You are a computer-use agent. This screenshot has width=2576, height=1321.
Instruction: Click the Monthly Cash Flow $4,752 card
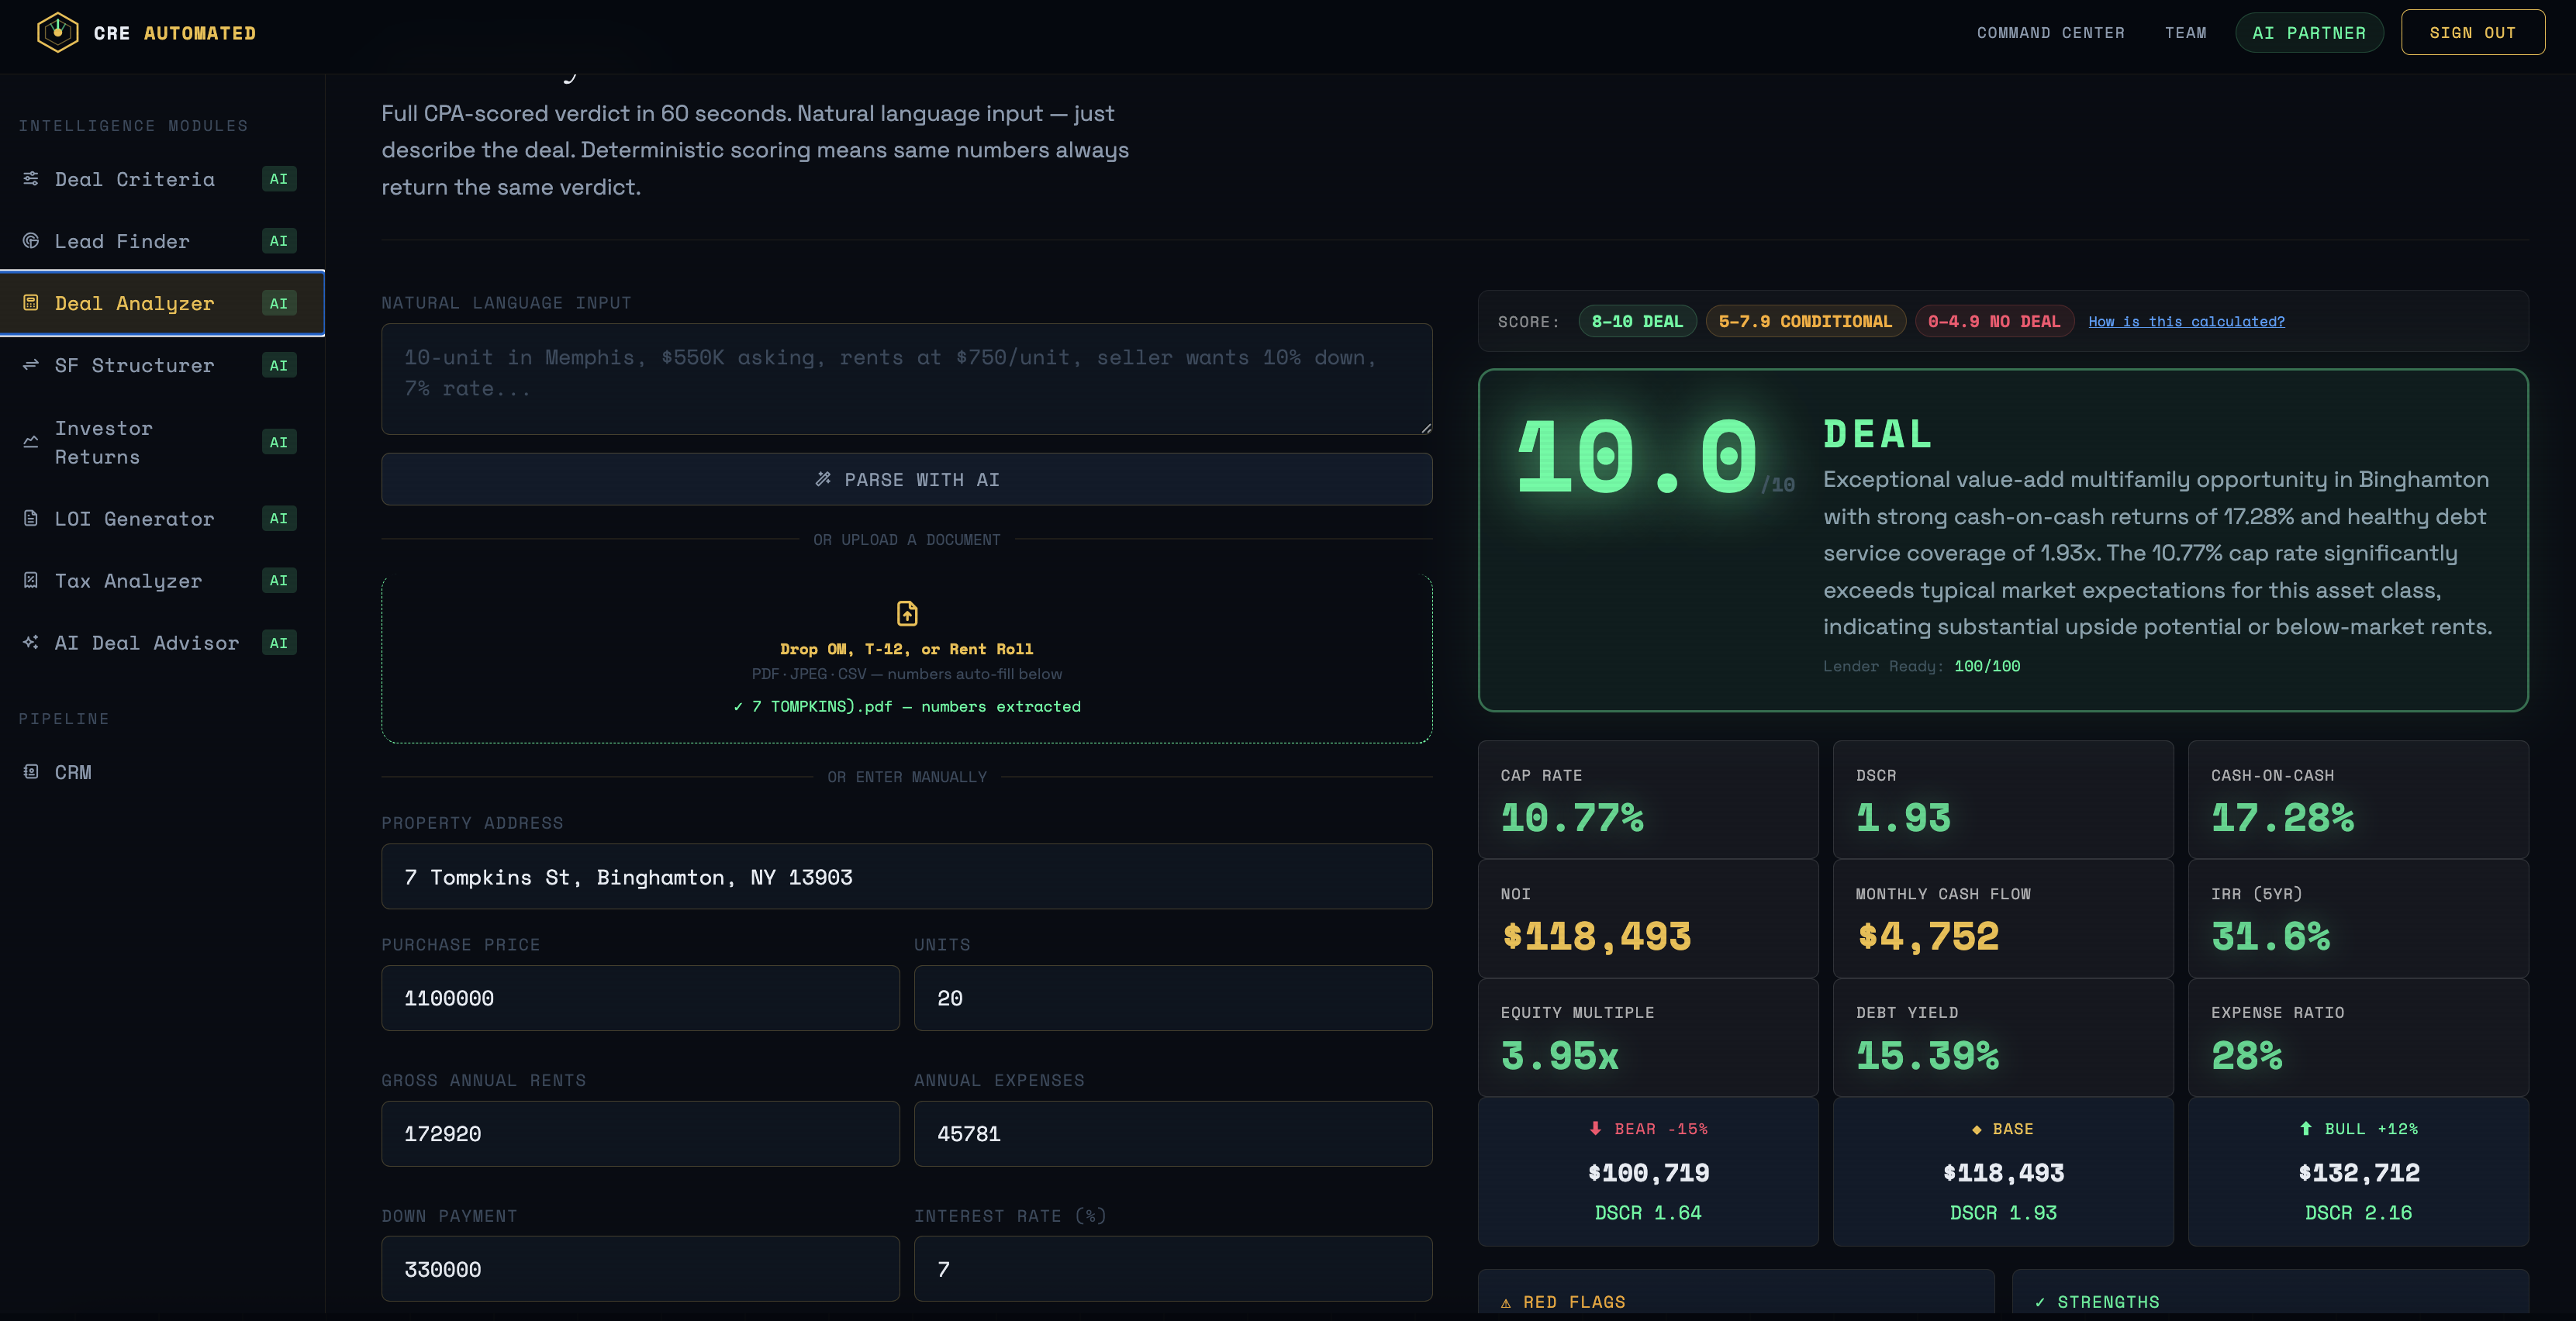2003,918
